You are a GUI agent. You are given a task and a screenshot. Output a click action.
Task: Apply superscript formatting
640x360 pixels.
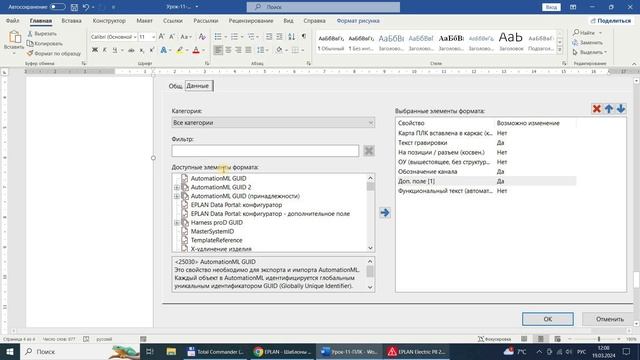[151, 50]
